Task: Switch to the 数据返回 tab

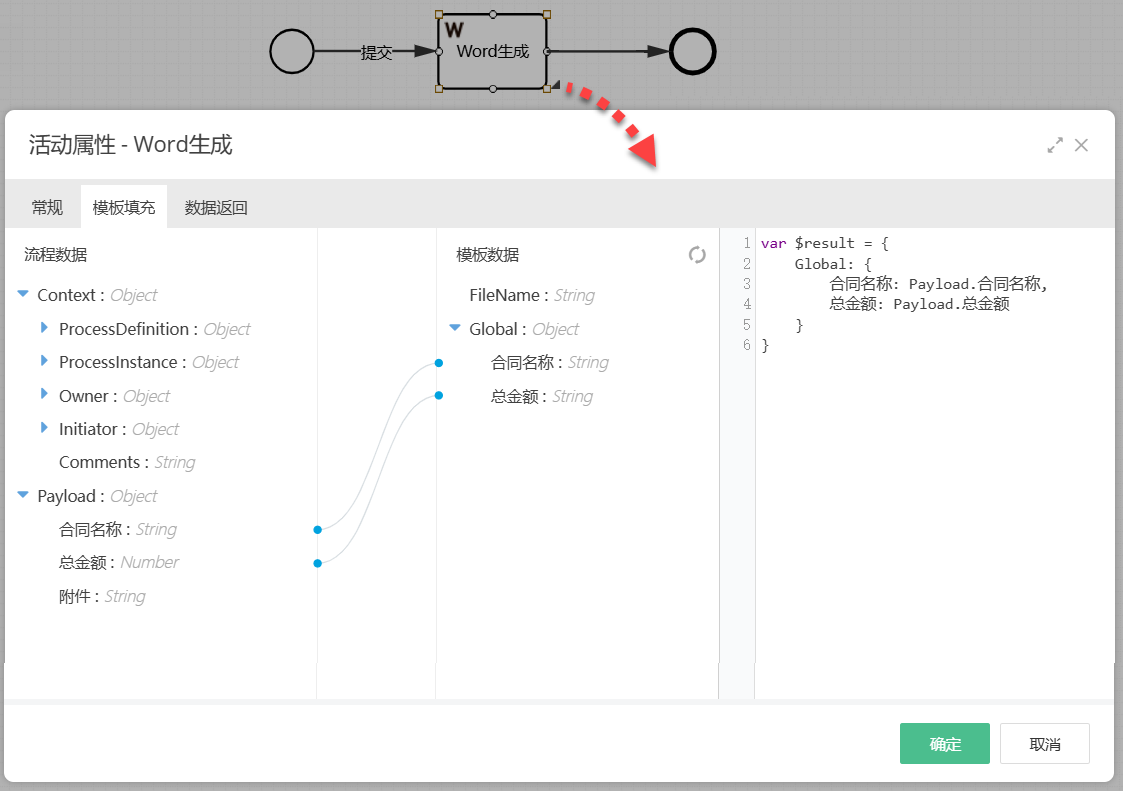Action: point(216,207)
